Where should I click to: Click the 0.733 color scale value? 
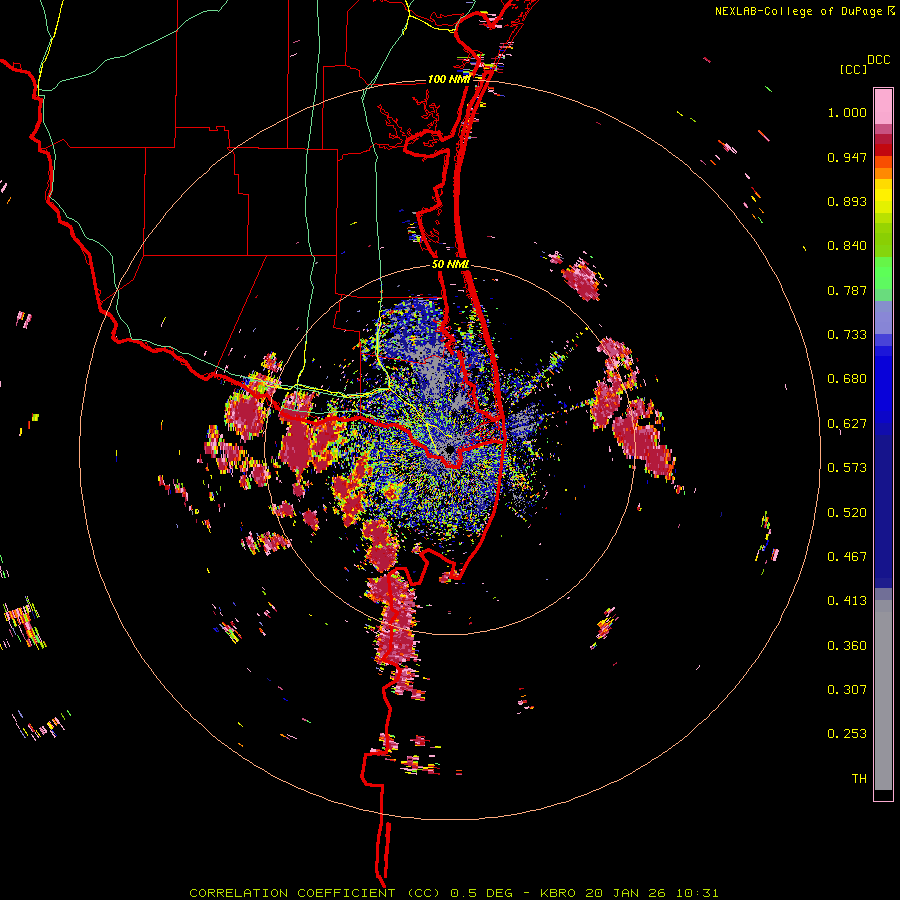(847, 335)
